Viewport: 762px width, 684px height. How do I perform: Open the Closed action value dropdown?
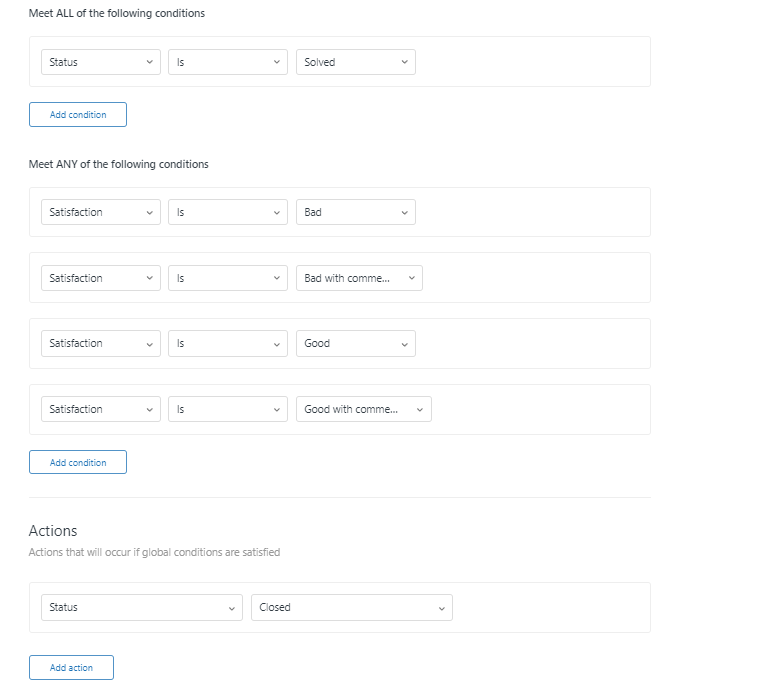[351, 607]
